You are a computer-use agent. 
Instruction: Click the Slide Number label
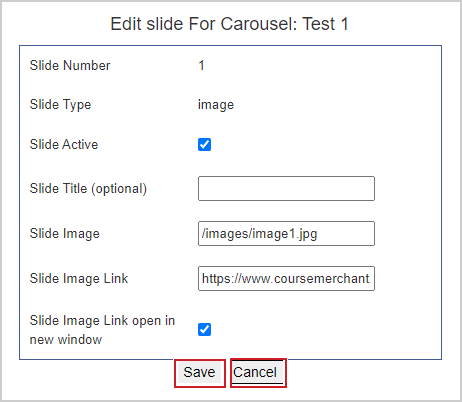(70, 65)
